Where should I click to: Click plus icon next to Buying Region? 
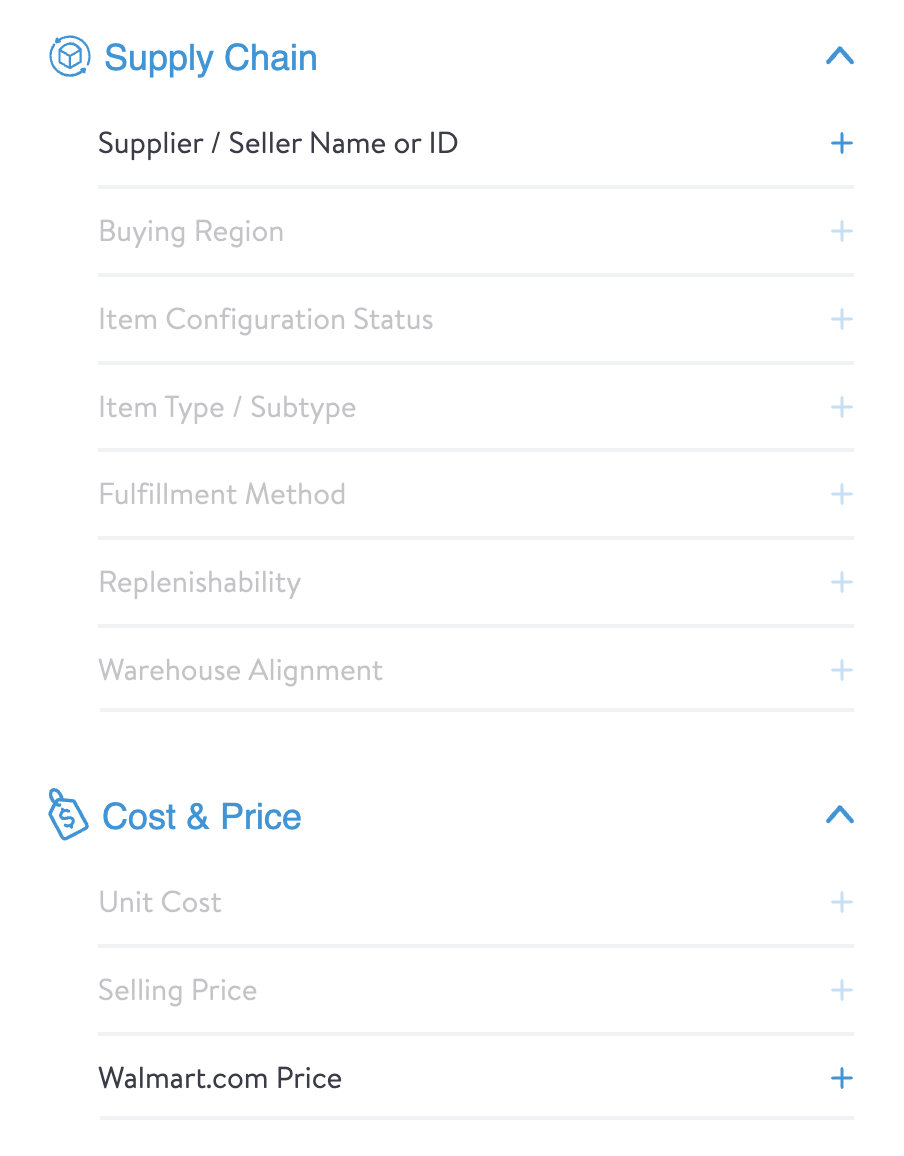[841, 231]
